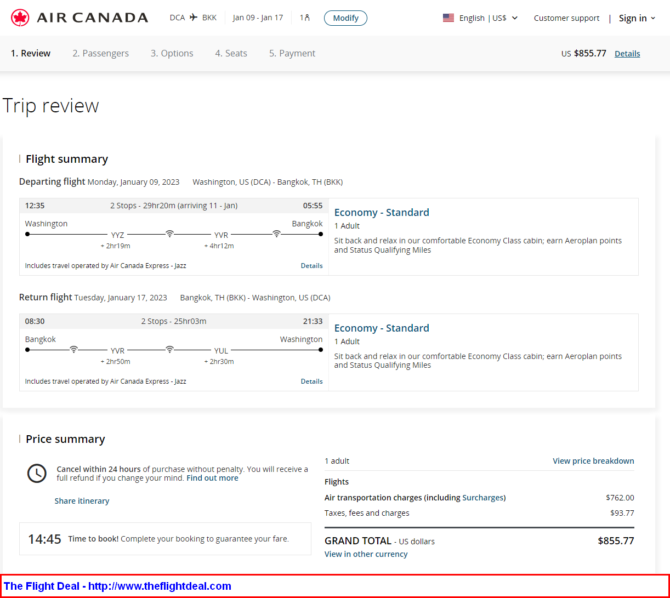
Task: Expand the Sign in menu
Action: point(637,18)
